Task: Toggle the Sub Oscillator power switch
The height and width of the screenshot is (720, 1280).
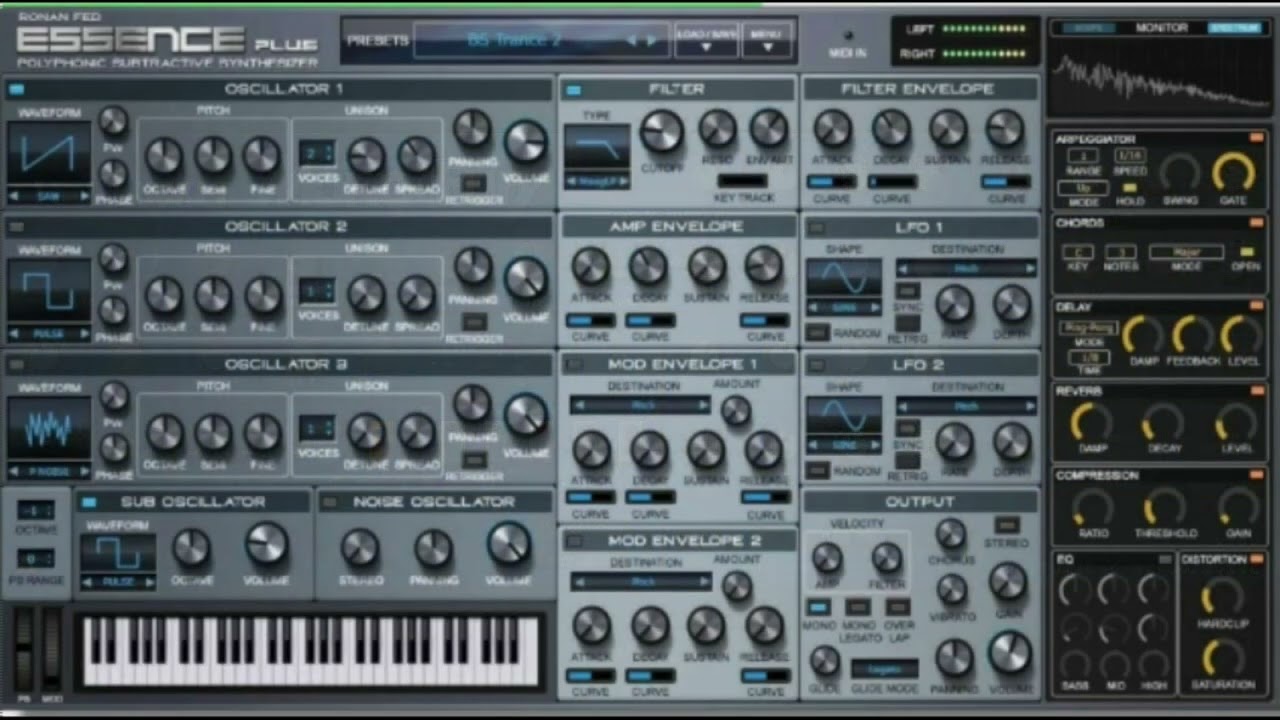Action: tap(89, 502)
